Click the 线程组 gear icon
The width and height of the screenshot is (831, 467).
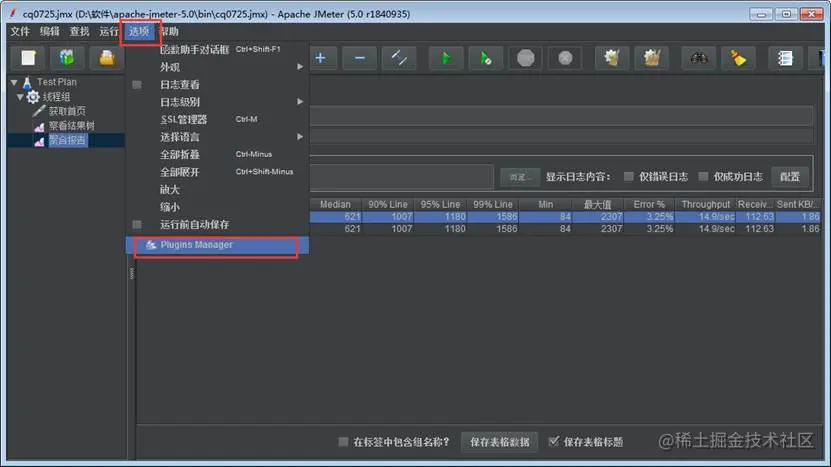(x=33, y=96)
